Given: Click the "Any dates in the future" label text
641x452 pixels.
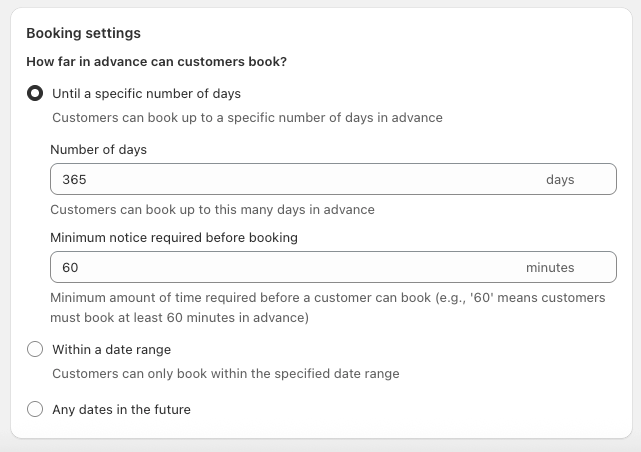Looking at the screenshot, I should tap(121, 409).
